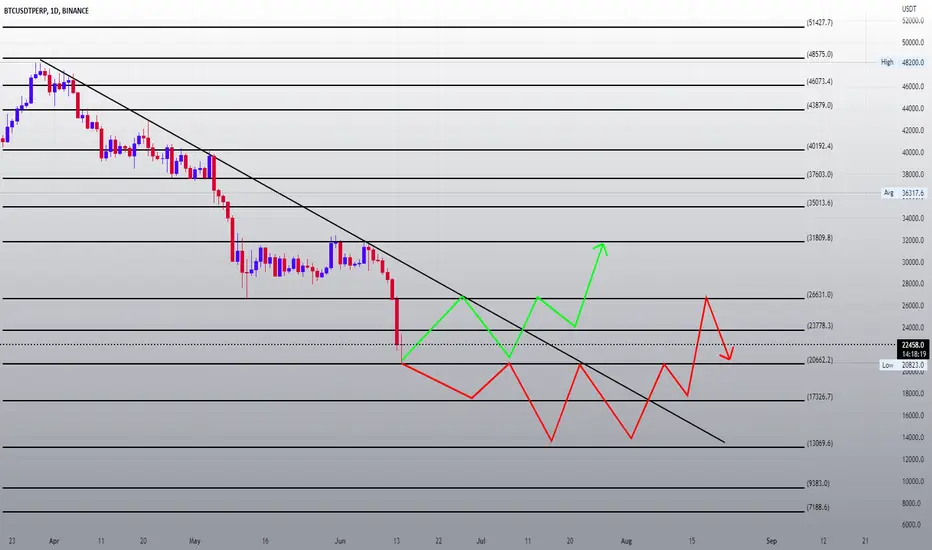Select the (13069.6) level label
This screenshot has width=932, height=550.
click(x=820, y=444)
